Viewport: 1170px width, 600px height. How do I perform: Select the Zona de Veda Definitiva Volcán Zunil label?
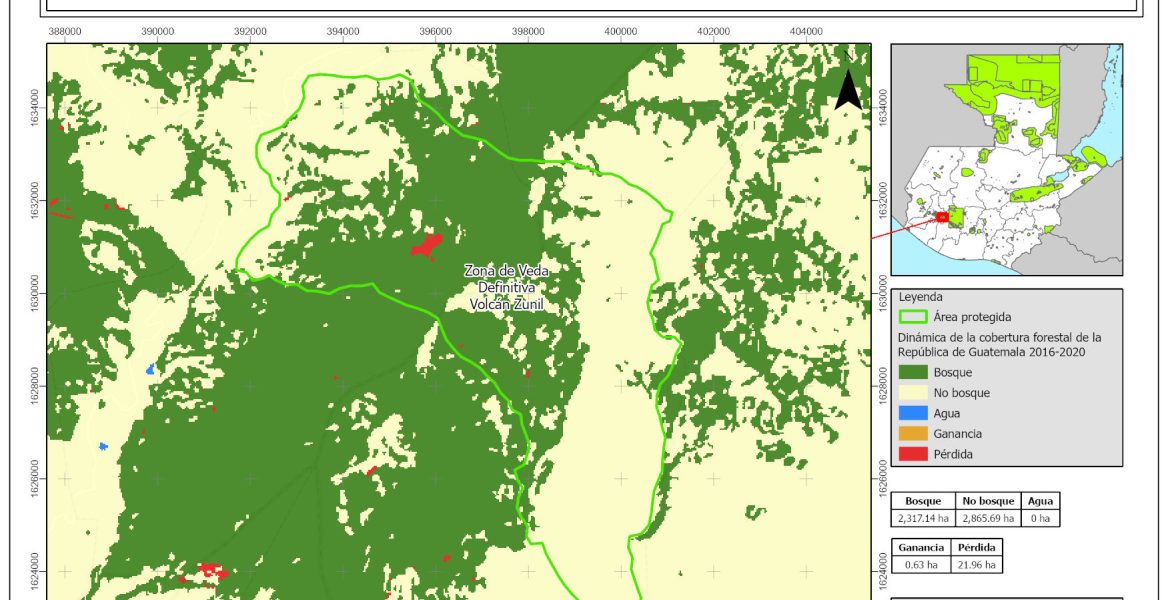click(x=506, y=288)
